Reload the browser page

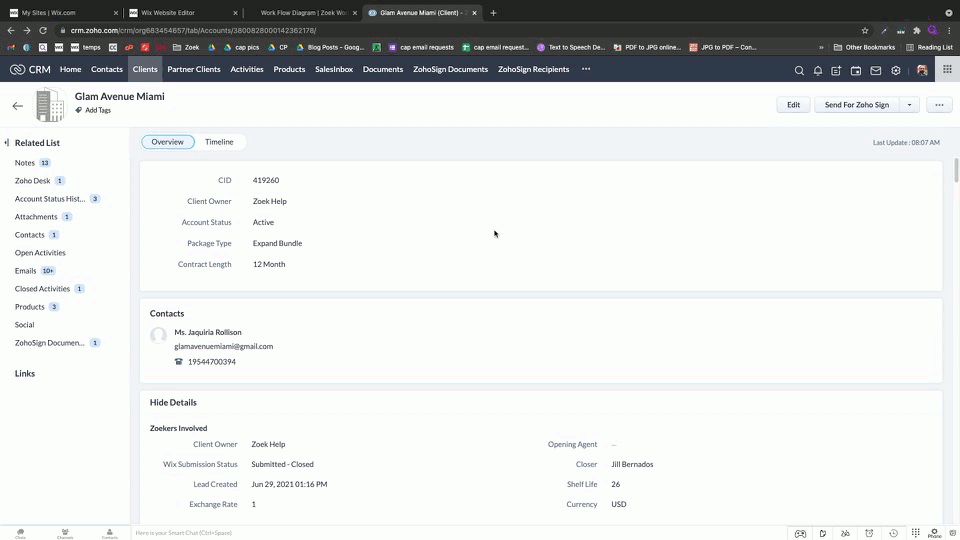pos(43,31)
